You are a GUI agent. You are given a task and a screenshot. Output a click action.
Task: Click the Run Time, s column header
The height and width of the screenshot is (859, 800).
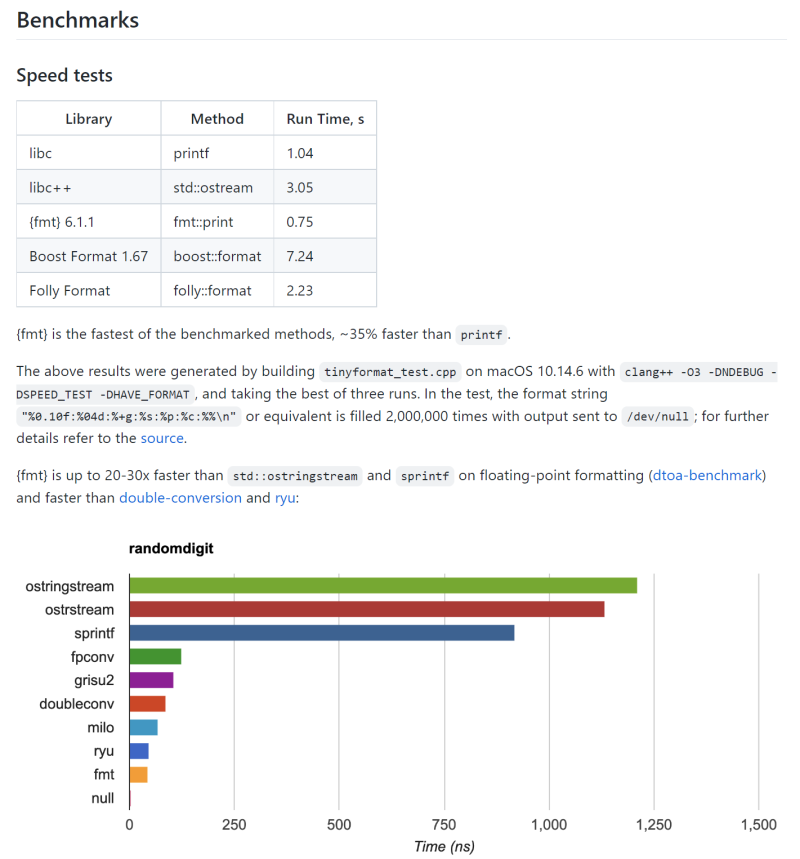(x=325, y=119)
